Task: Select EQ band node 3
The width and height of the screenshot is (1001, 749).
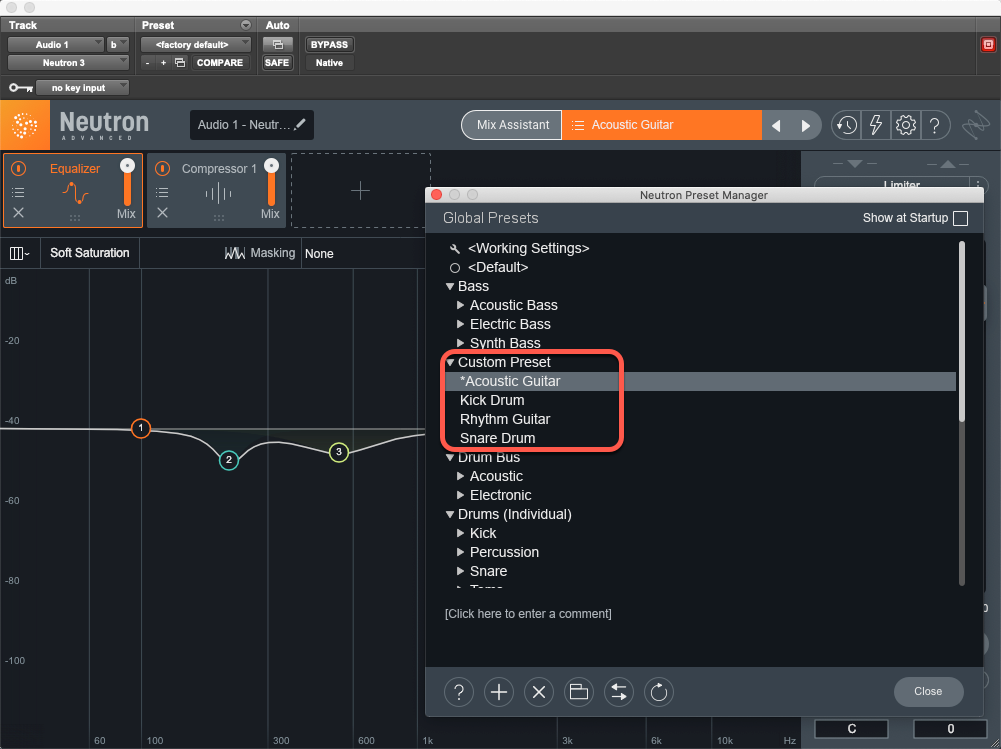Action: [338, 452]
